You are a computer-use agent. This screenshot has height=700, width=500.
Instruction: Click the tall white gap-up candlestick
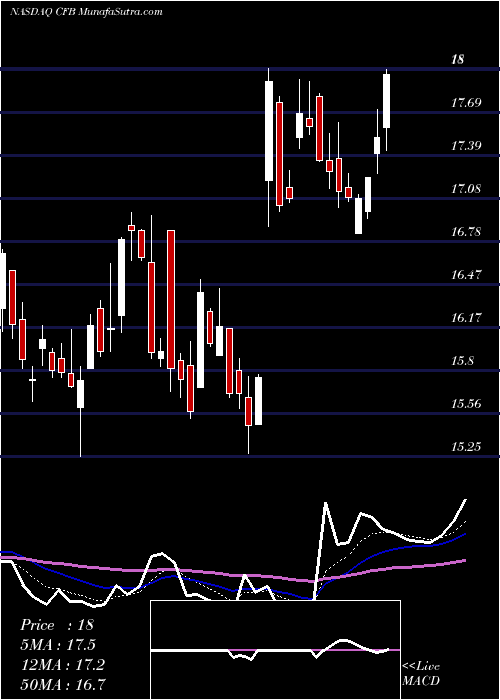(269, 131)
